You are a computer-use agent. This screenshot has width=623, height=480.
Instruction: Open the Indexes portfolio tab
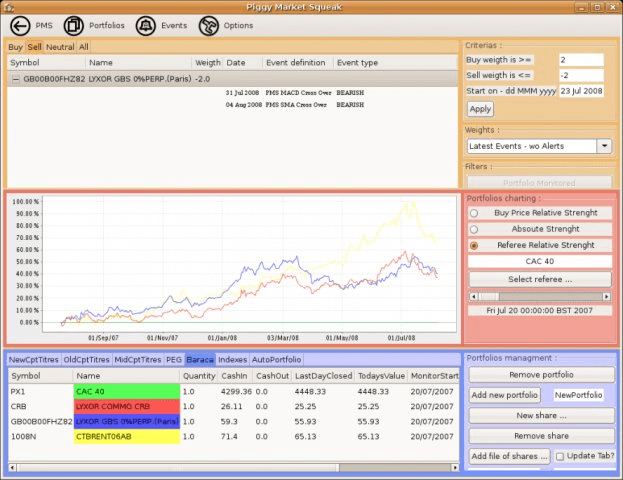pyautogui.click(x=232, y=360)
